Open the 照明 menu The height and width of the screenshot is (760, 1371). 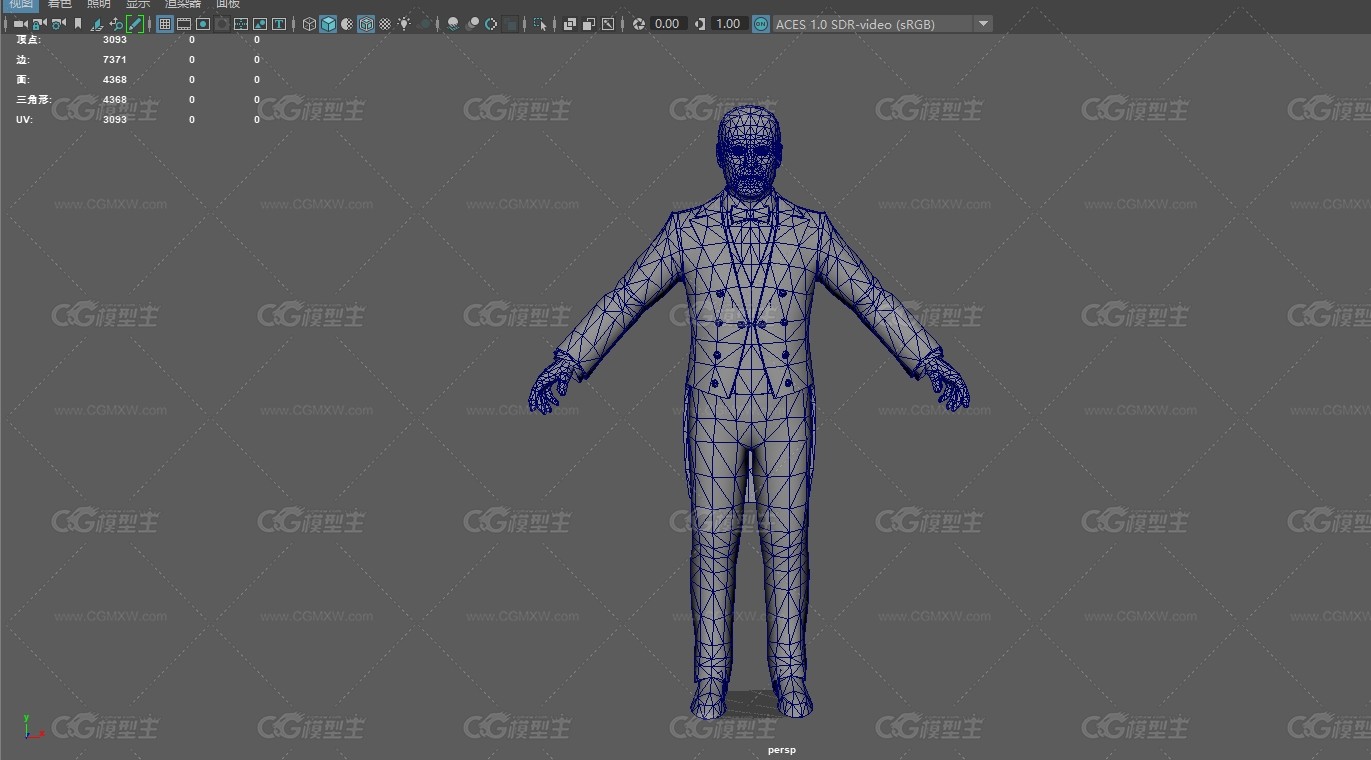(x=99, y=4)
